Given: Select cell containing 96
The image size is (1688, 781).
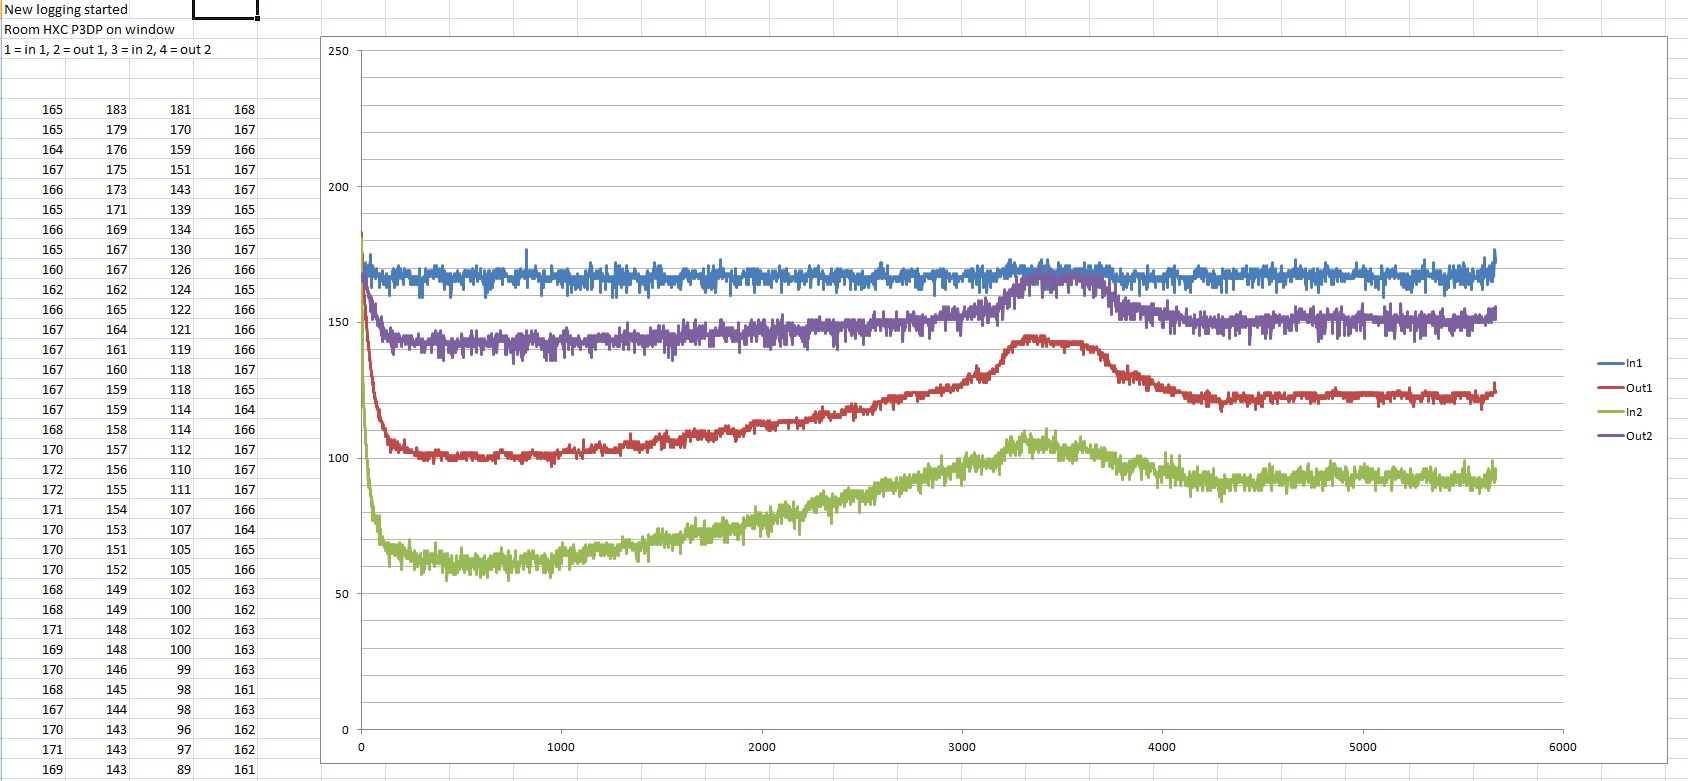Looking at the screenshot, I should 161,729.
